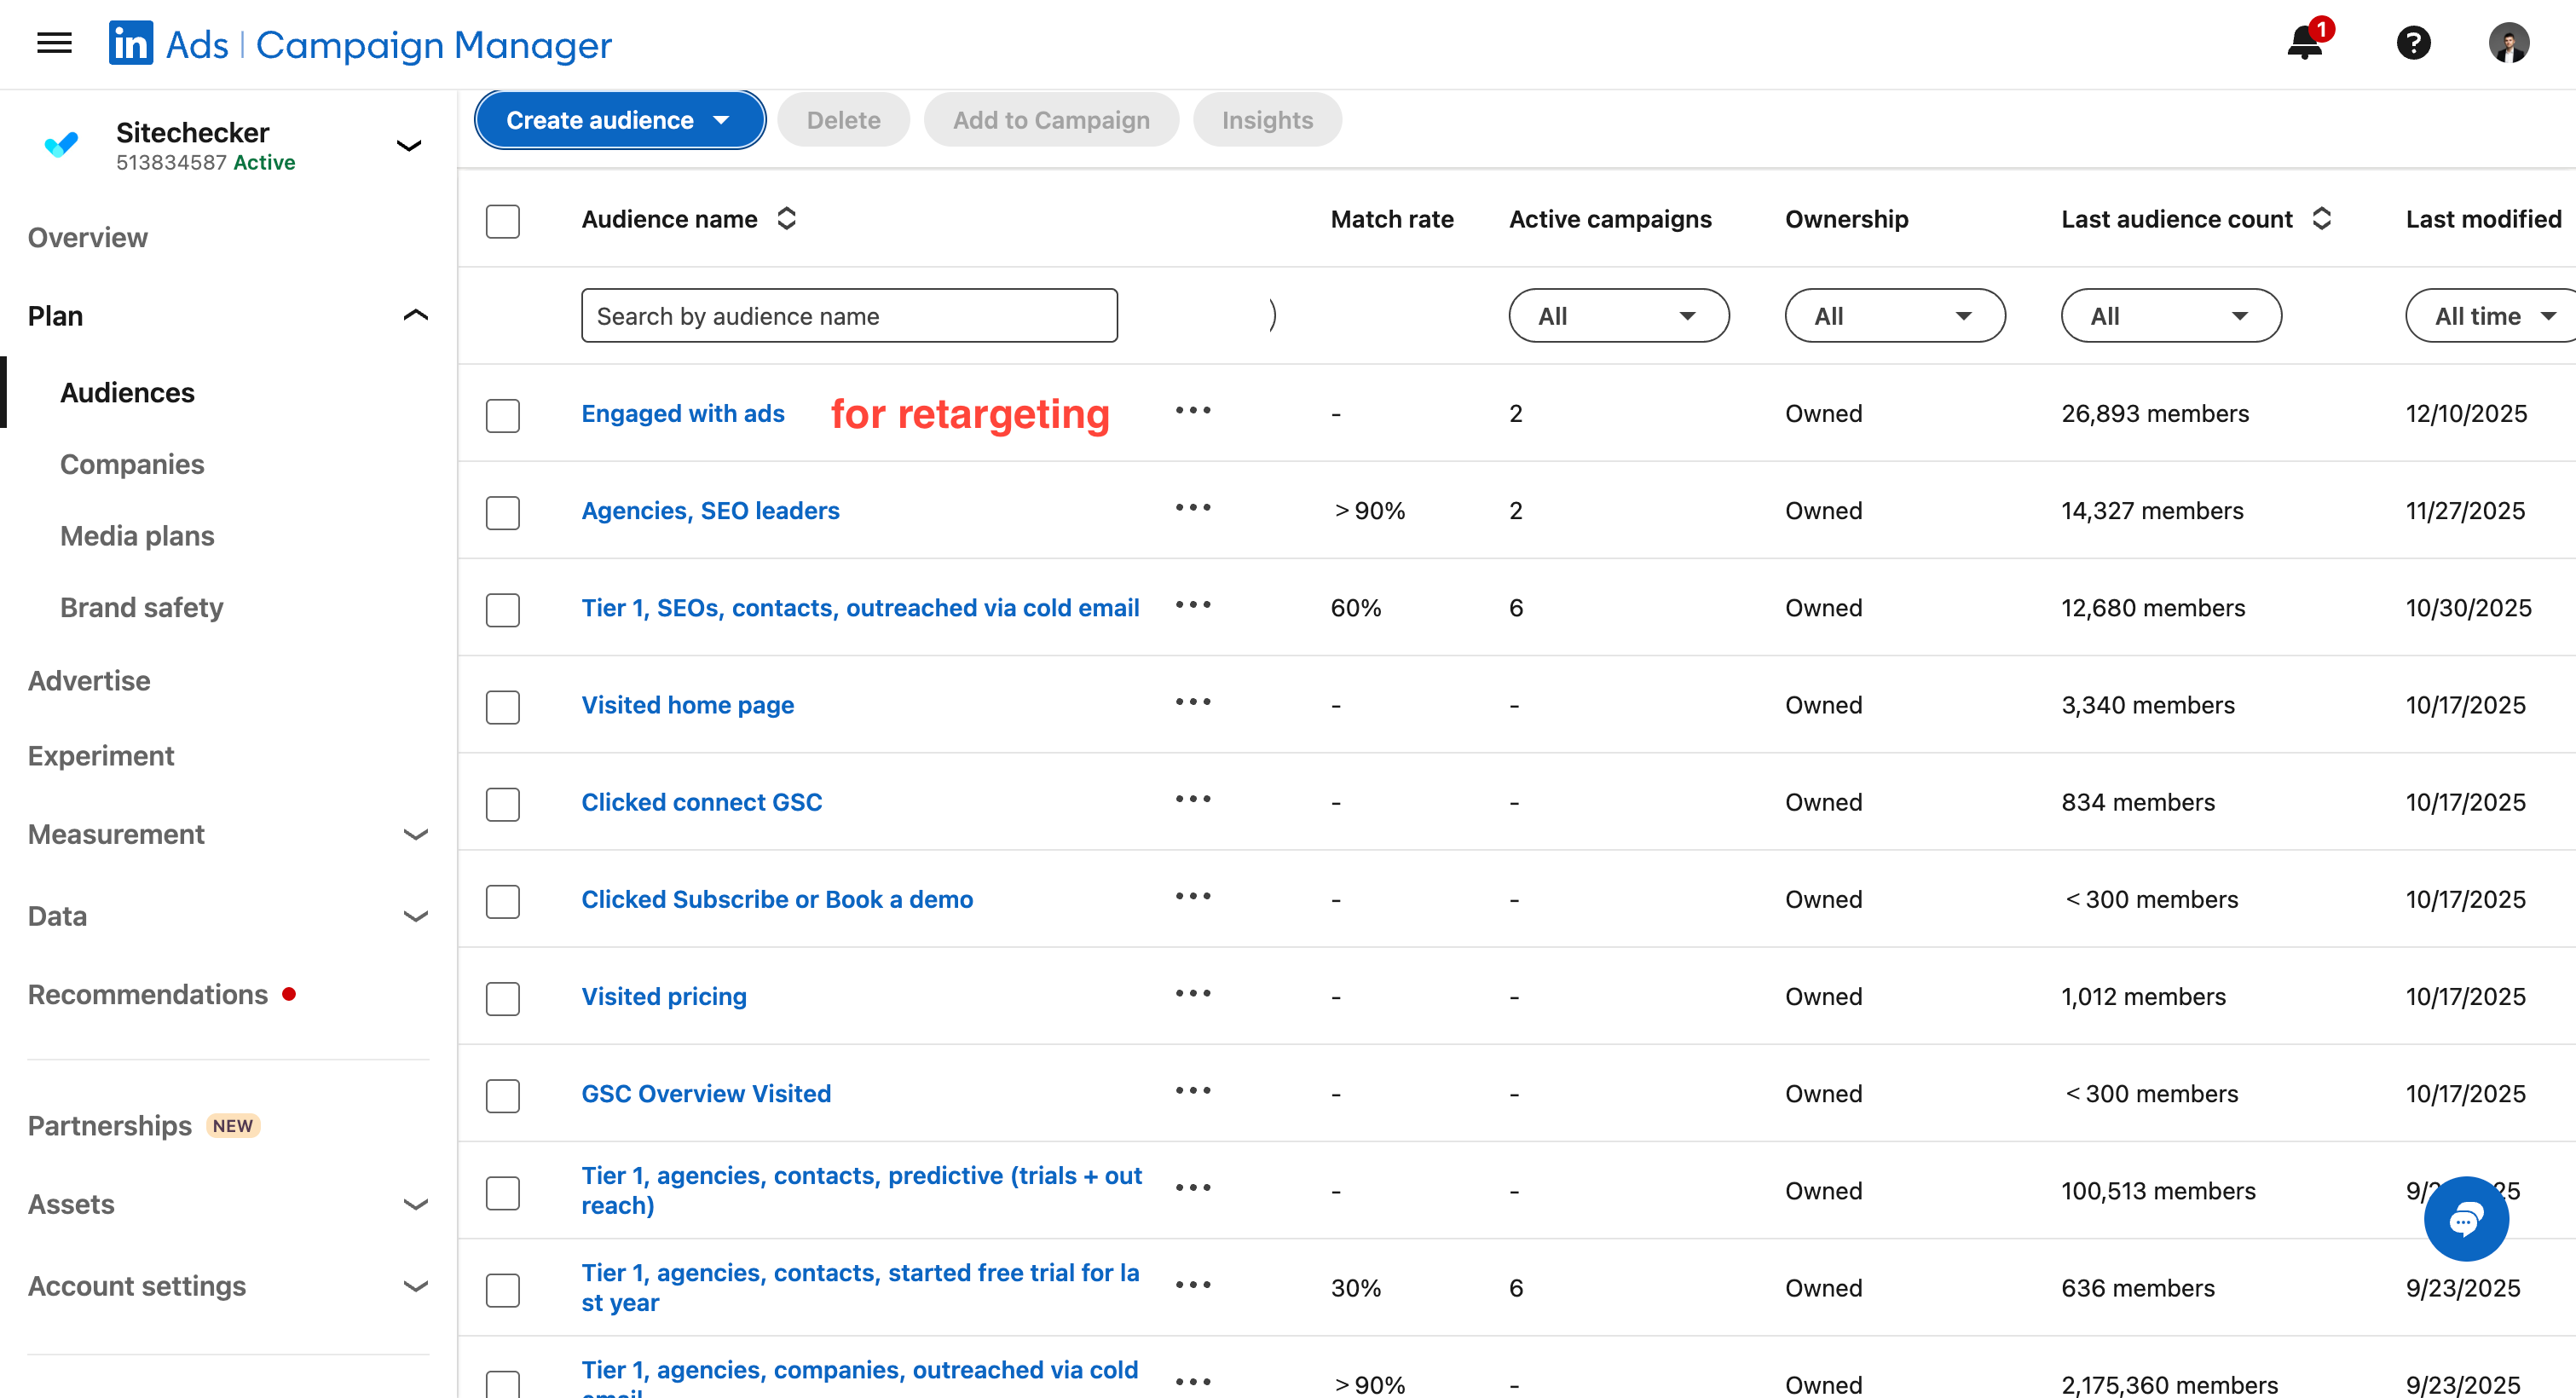Open the hamburger navigation menu

[54, 43]
